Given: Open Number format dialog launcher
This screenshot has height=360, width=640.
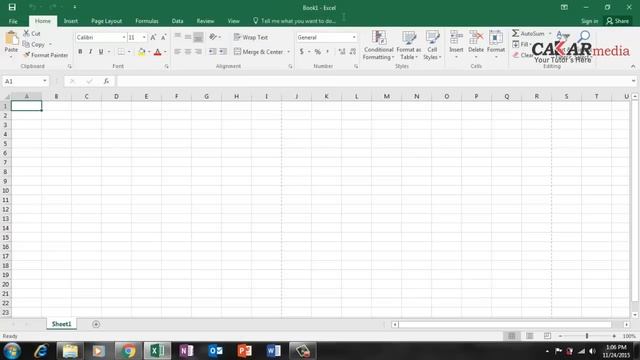Looking at the screenshot, I should coord(356,66).
